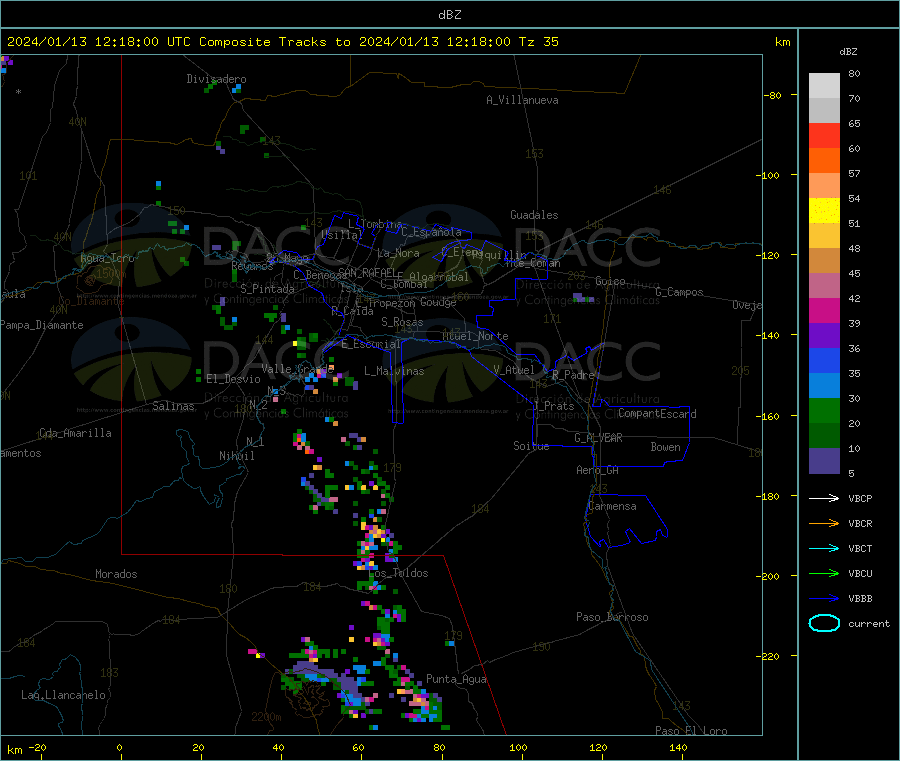
Task: Click the blue VBBB arrow icon
Action: coord(824,598)
